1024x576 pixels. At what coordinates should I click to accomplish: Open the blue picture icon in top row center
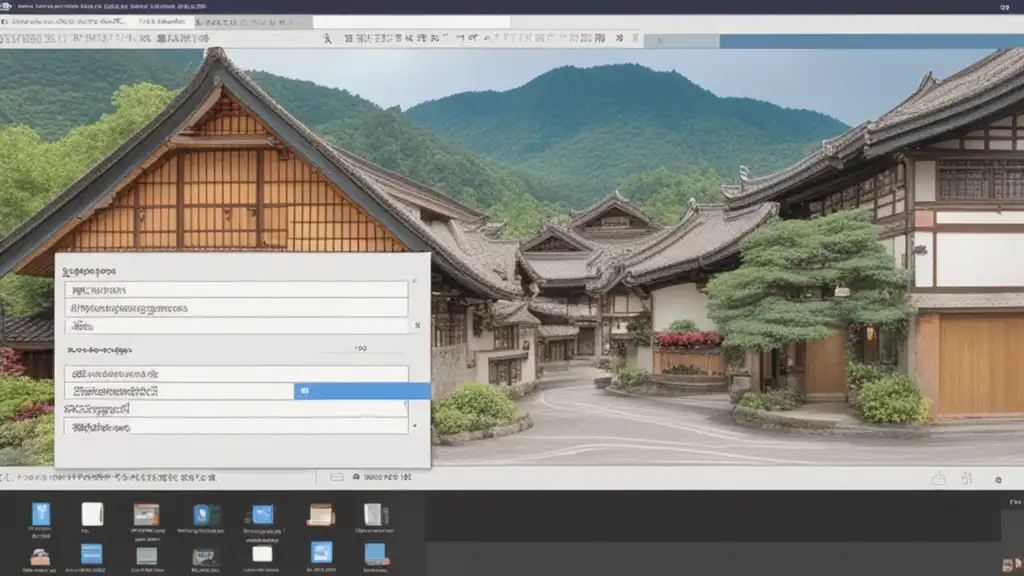[262, 514]
